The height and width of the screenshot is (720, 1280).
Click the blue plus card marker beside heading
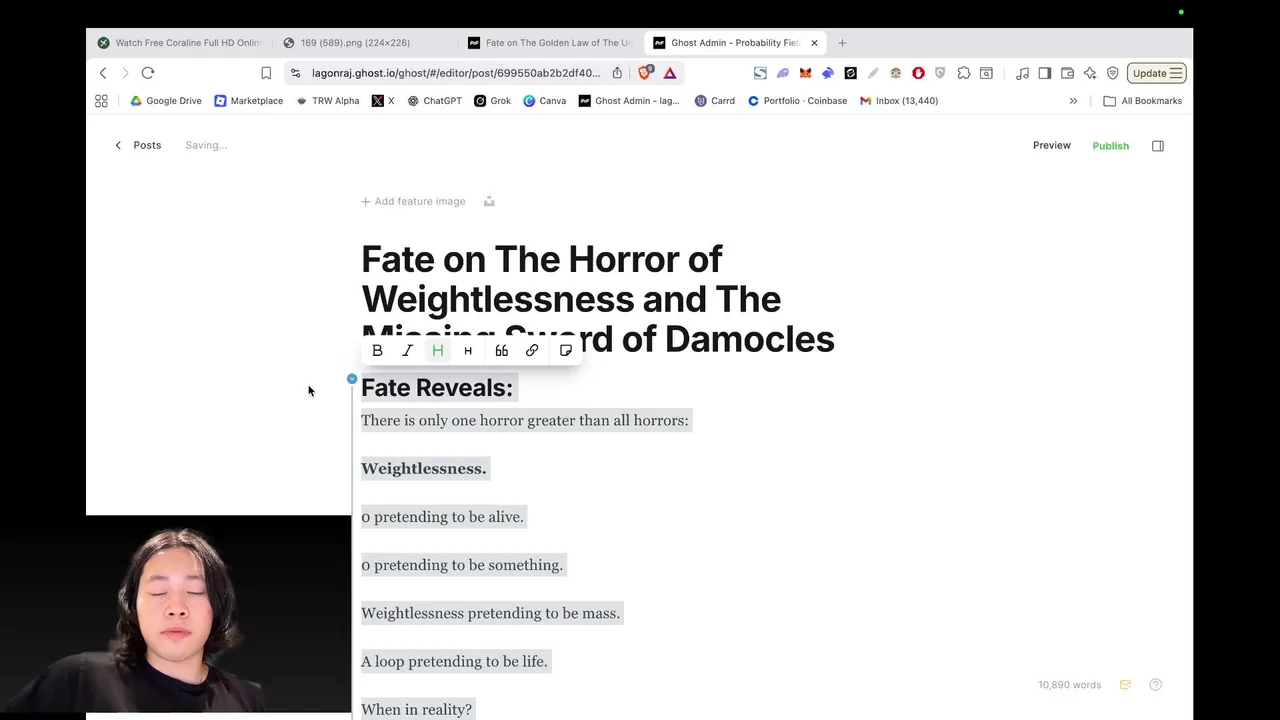(x=352, y=379)
